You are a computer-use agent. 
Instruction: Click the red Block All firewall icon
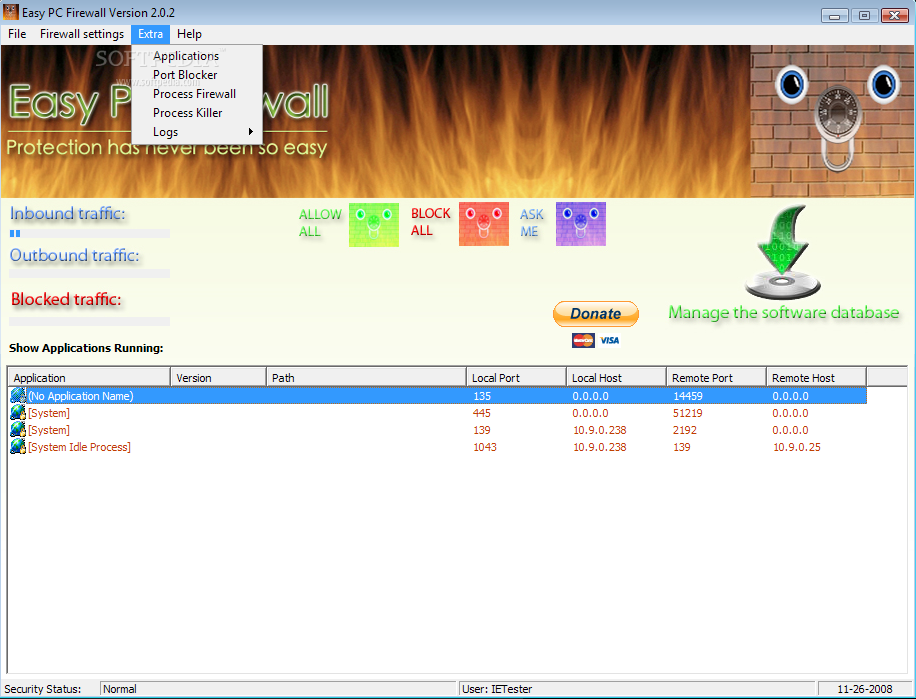point(484,224)
